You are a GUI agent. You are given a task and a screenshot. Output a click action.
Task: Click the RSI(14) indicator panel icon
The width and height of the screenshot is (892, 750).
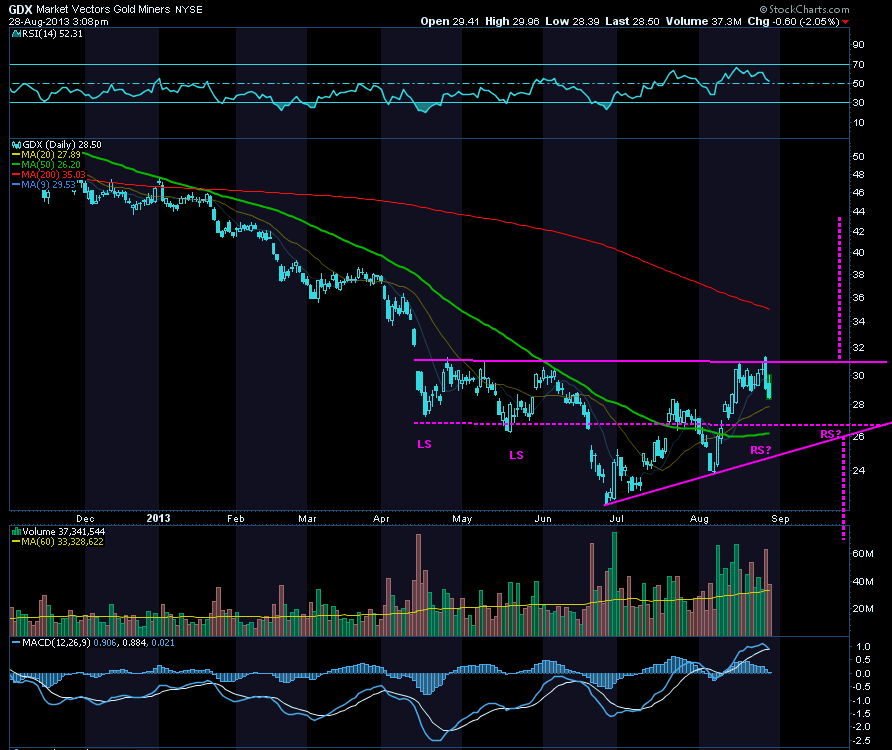click(x=17, y=34)
